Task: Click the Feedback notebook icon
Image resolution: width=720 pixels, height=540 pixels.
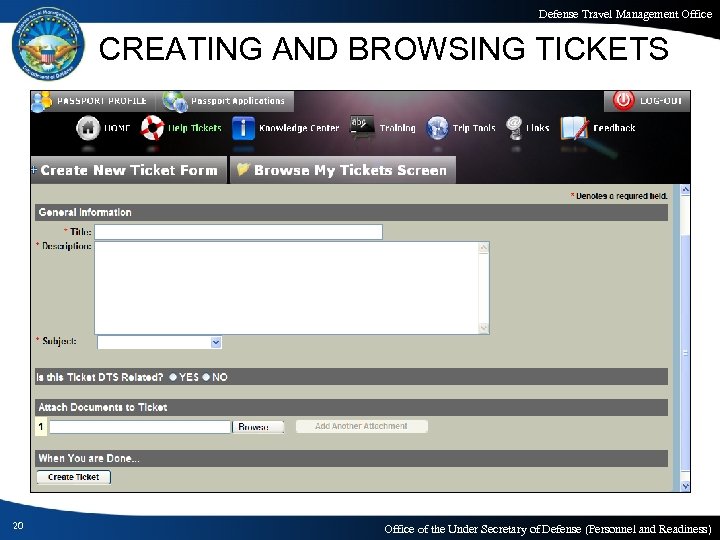Action: click(x=574, y=128)
